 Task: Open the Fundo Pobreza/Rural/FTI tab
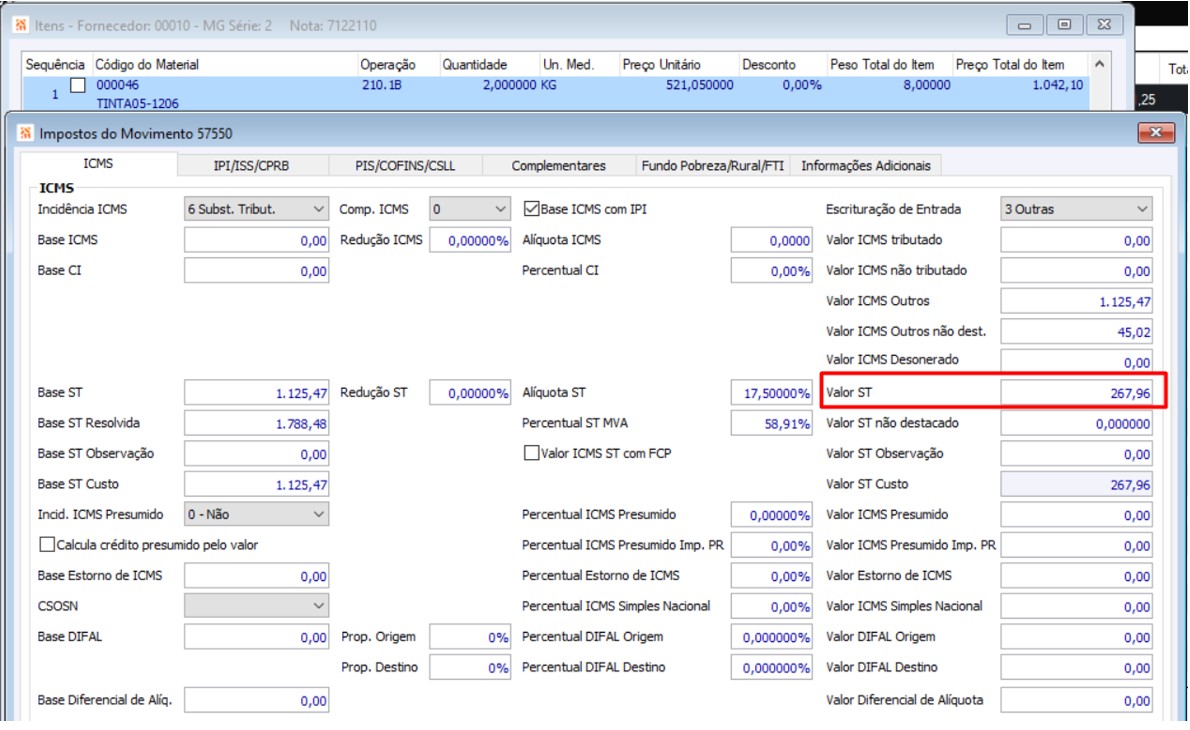[x=712, y=165]
